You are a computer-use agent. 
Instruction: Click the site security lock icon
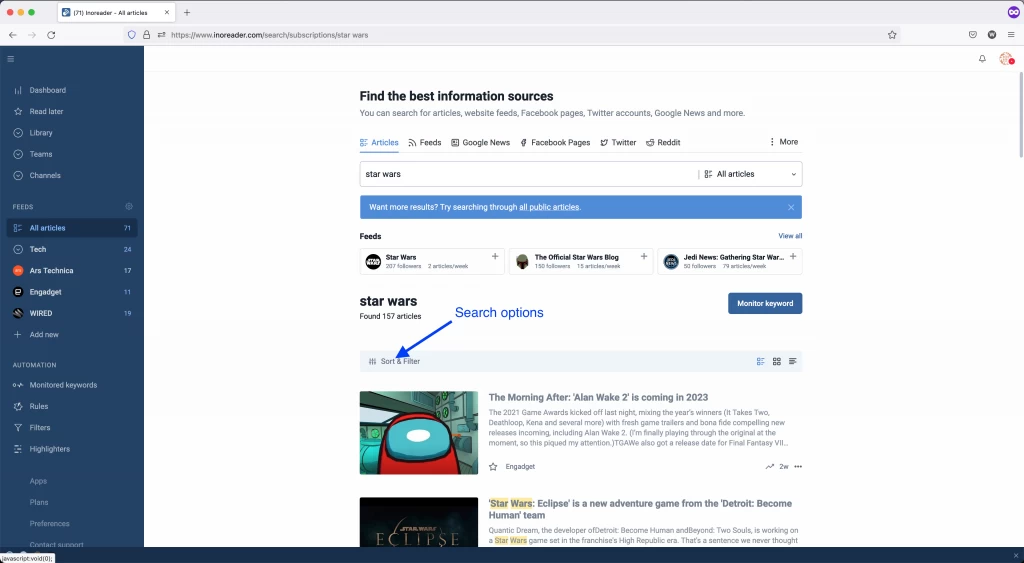(146, 35)
